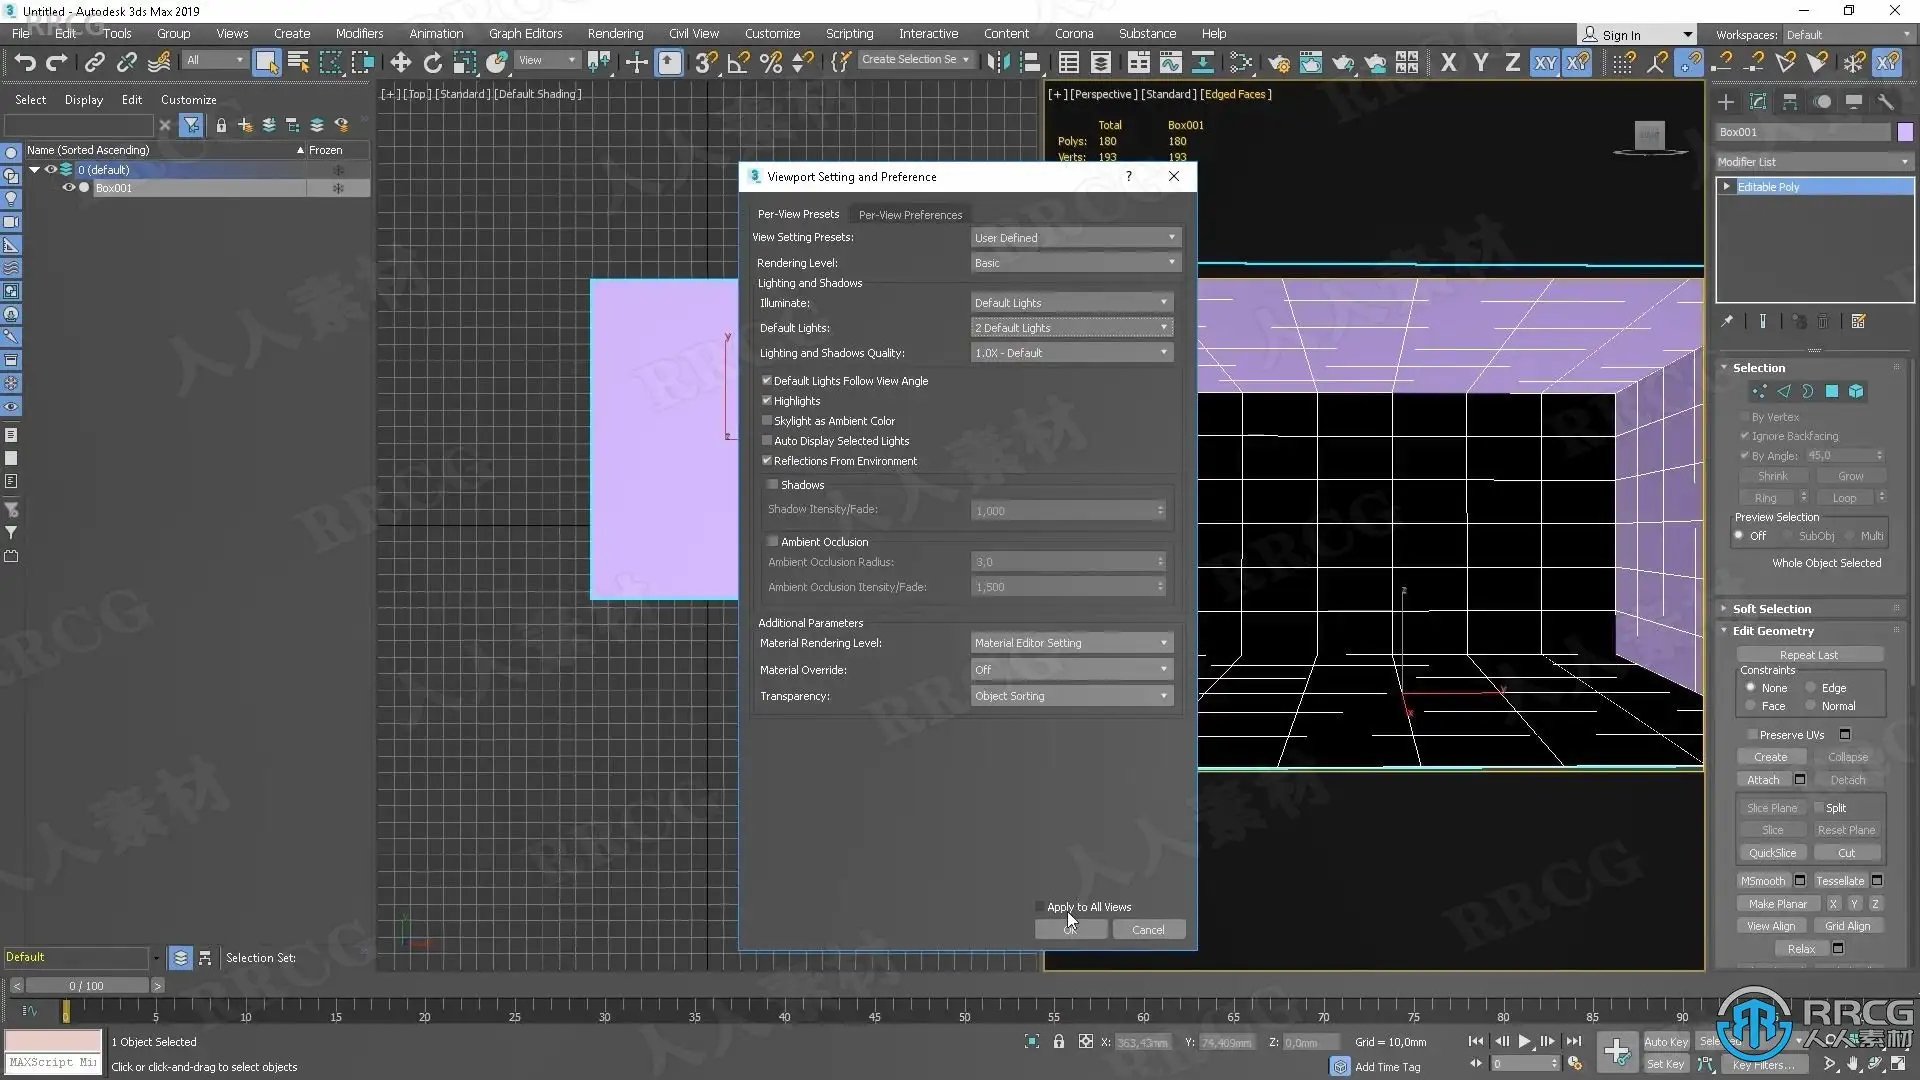Viewport: 1920px width, 1080px height.
Task: Click the Select Object tool icon
Action: [x=266, y=62]
